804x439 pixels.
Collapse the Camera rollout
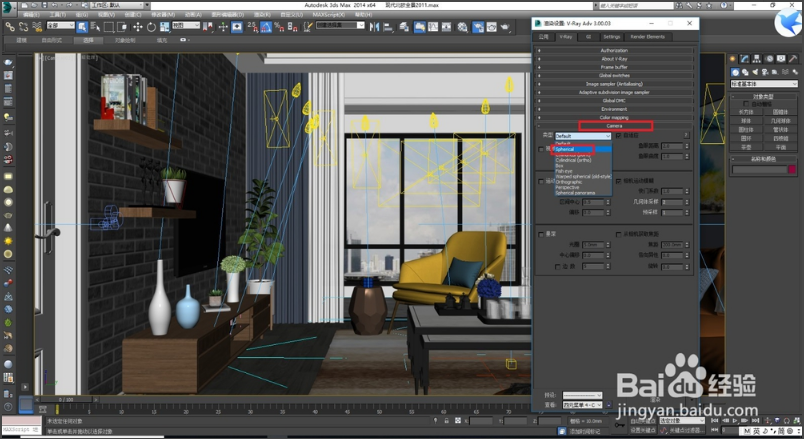pos(614,126)
